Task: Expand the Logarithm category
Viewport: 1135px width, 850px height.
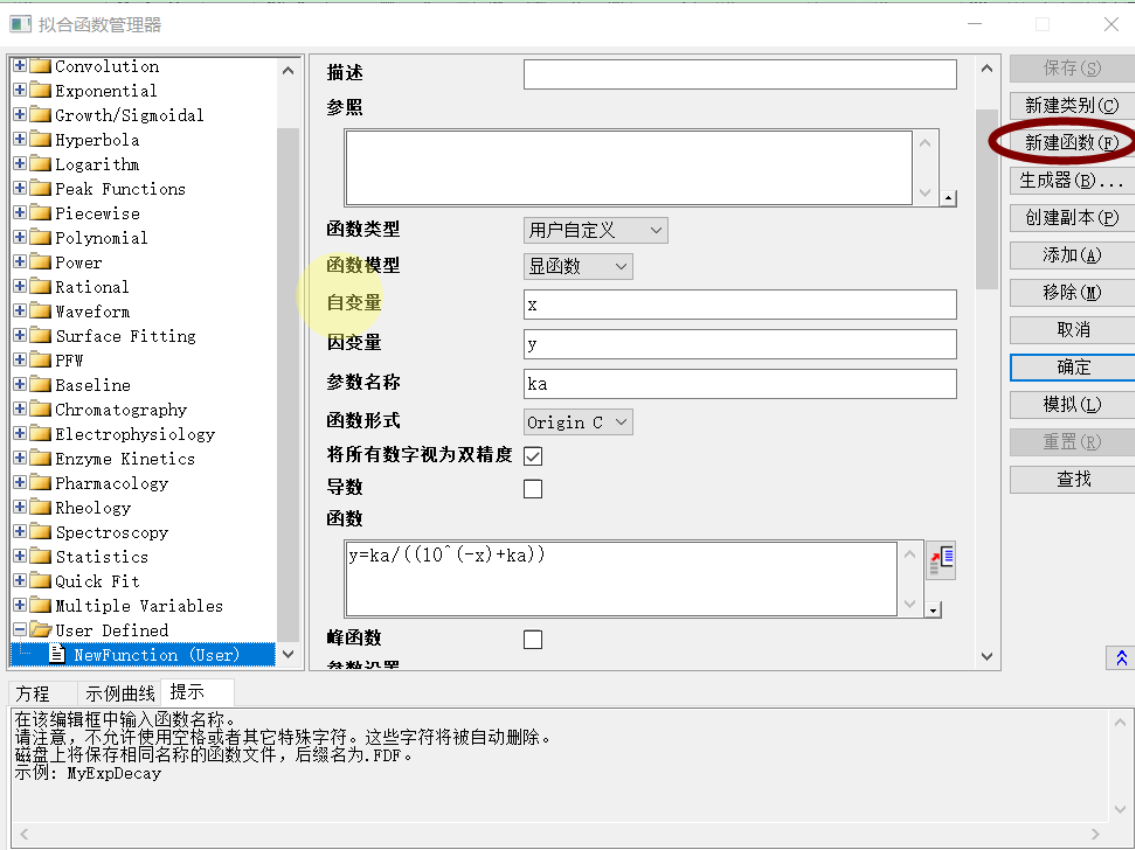Action: pos(20,164)
